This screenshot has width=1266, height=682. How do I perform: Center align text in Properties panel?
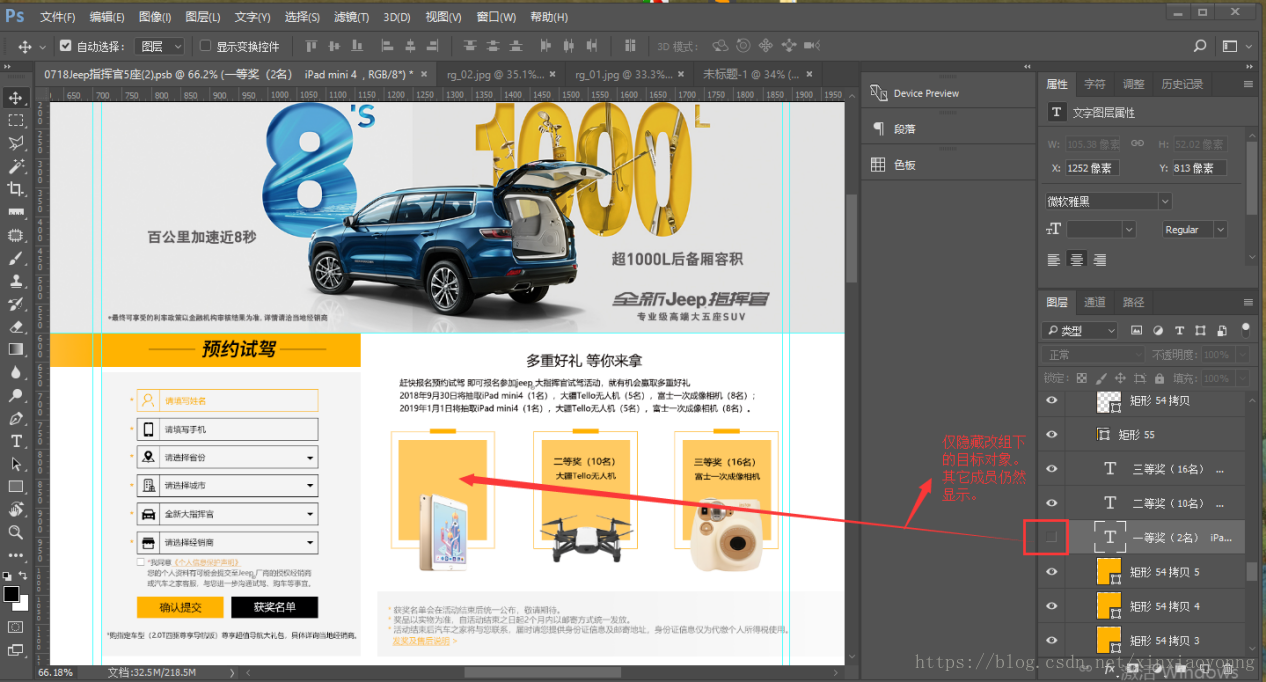pos(1076,259)
